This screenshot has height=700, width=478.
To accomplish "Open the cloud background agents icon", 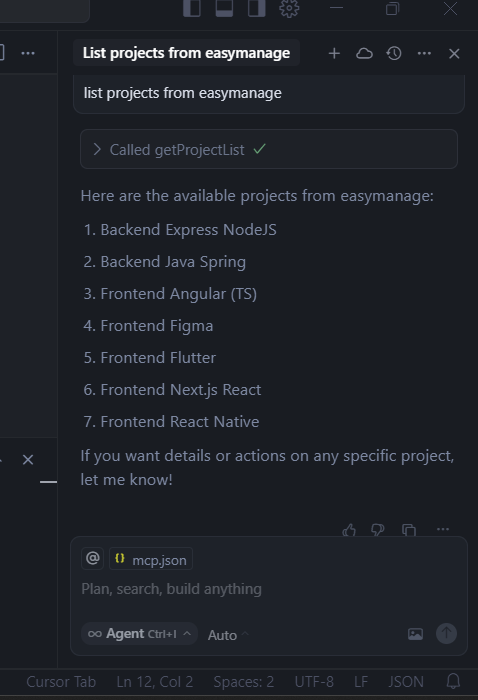I will coord(364,54).
